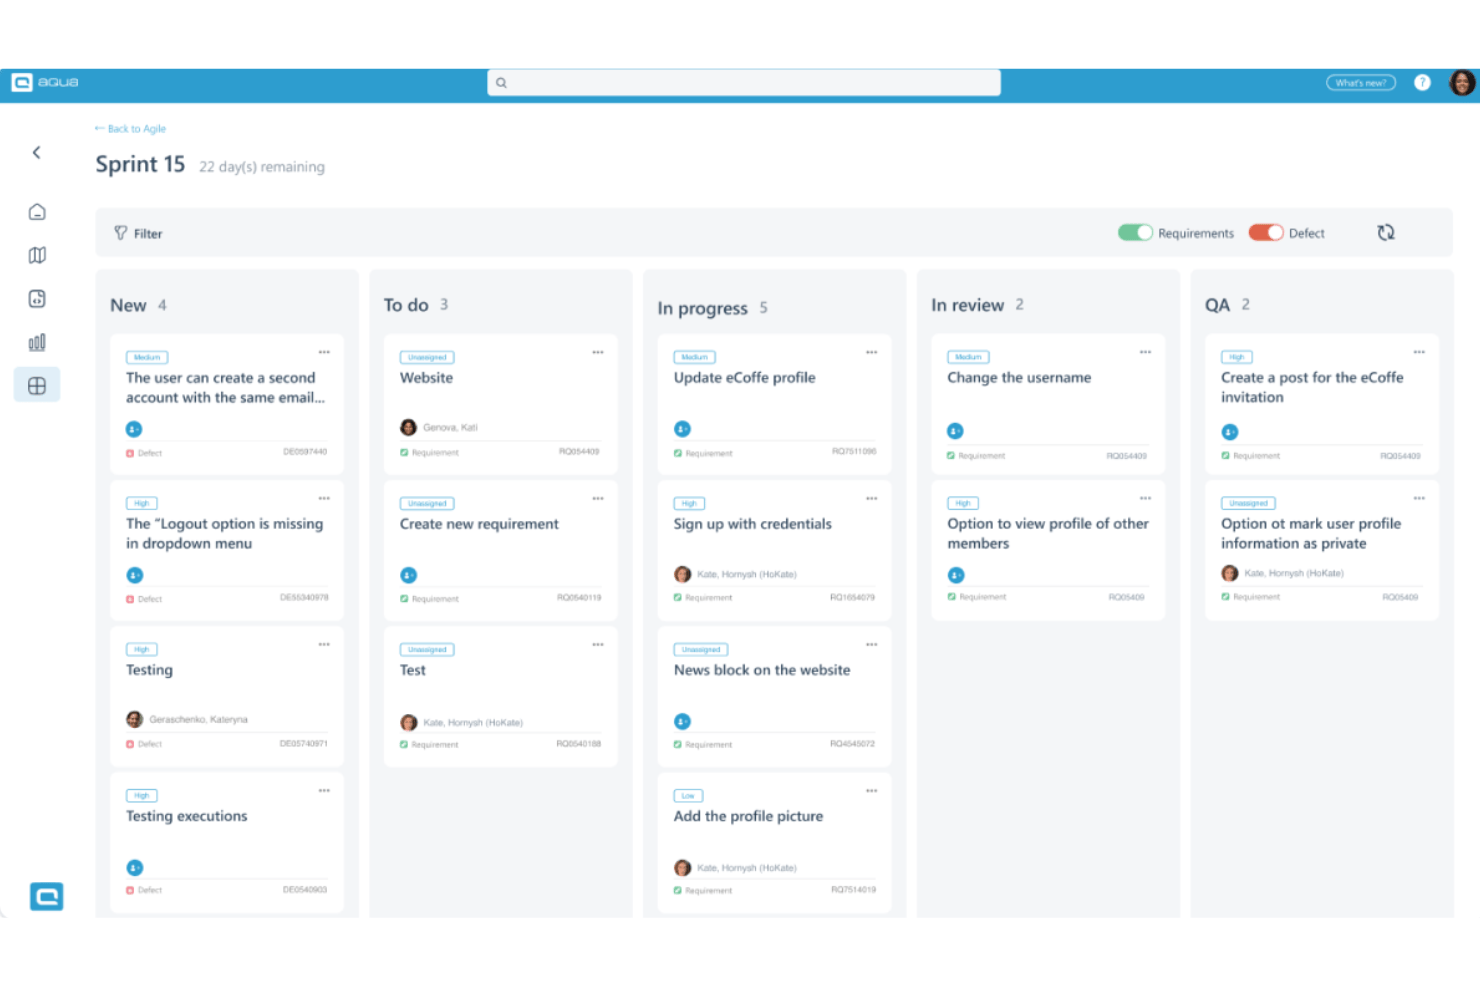The image size is (1480, 987).
Task: Open more options on Option to view profile card
Action: coord(1145,498)
